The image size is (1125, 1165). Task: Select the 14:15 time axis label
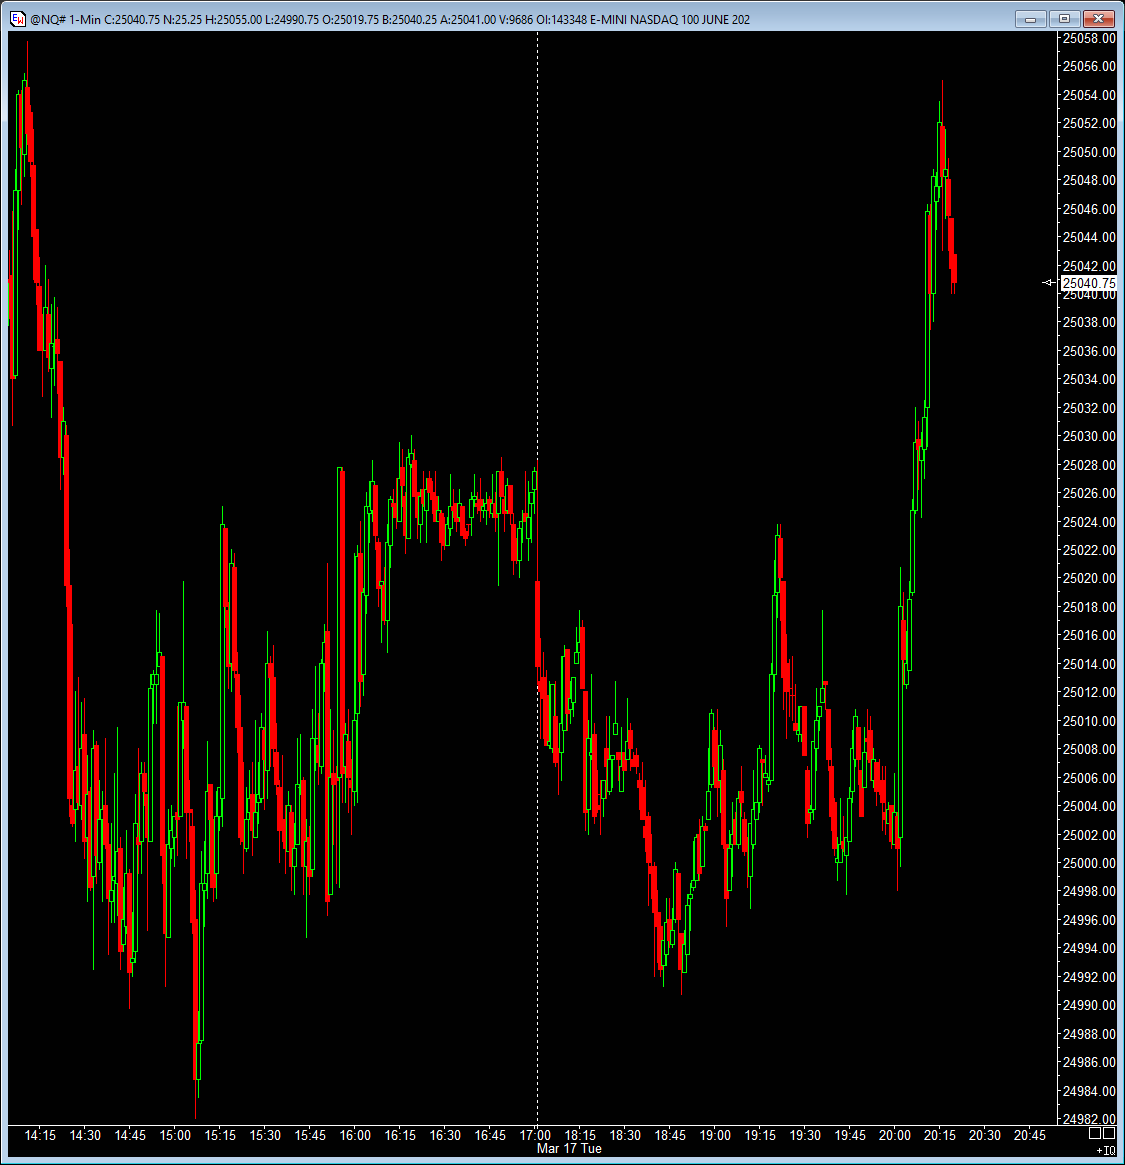pos(40,1135)
